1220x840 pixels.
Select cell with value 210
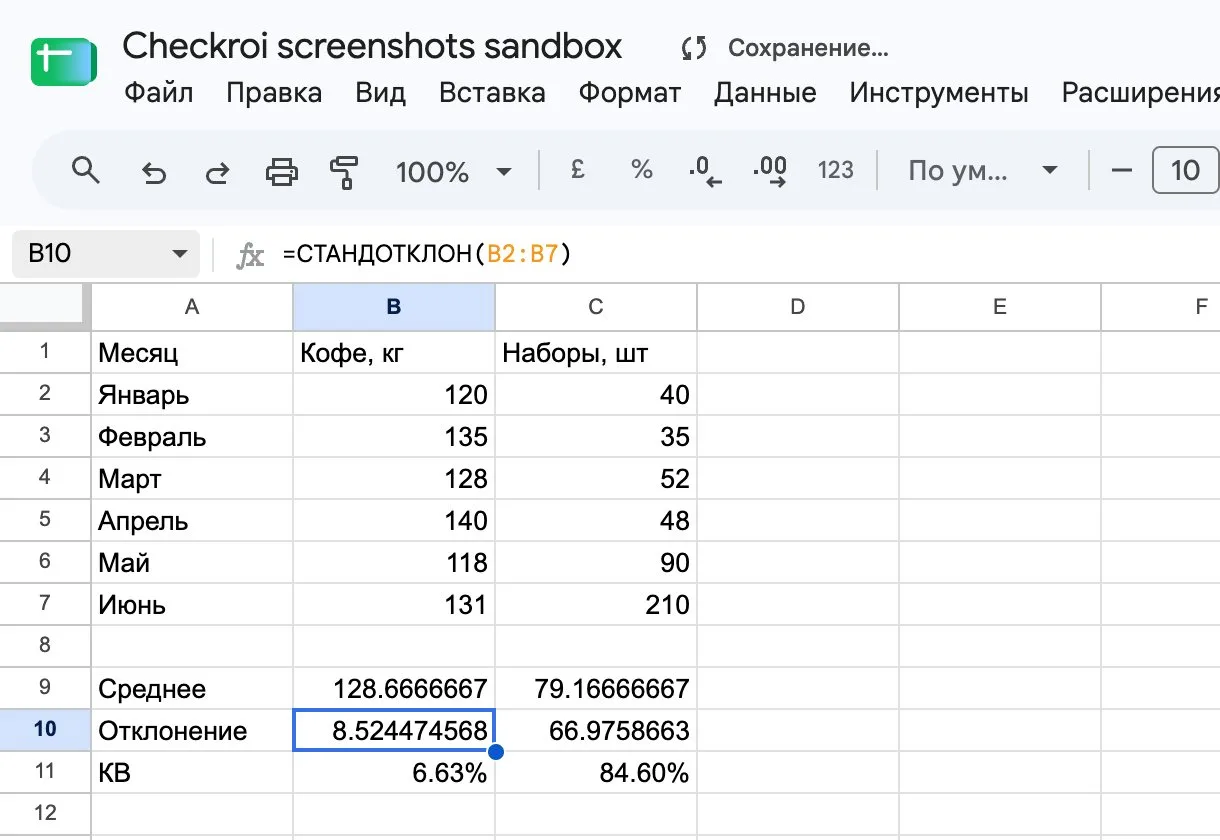coord(596,604)
